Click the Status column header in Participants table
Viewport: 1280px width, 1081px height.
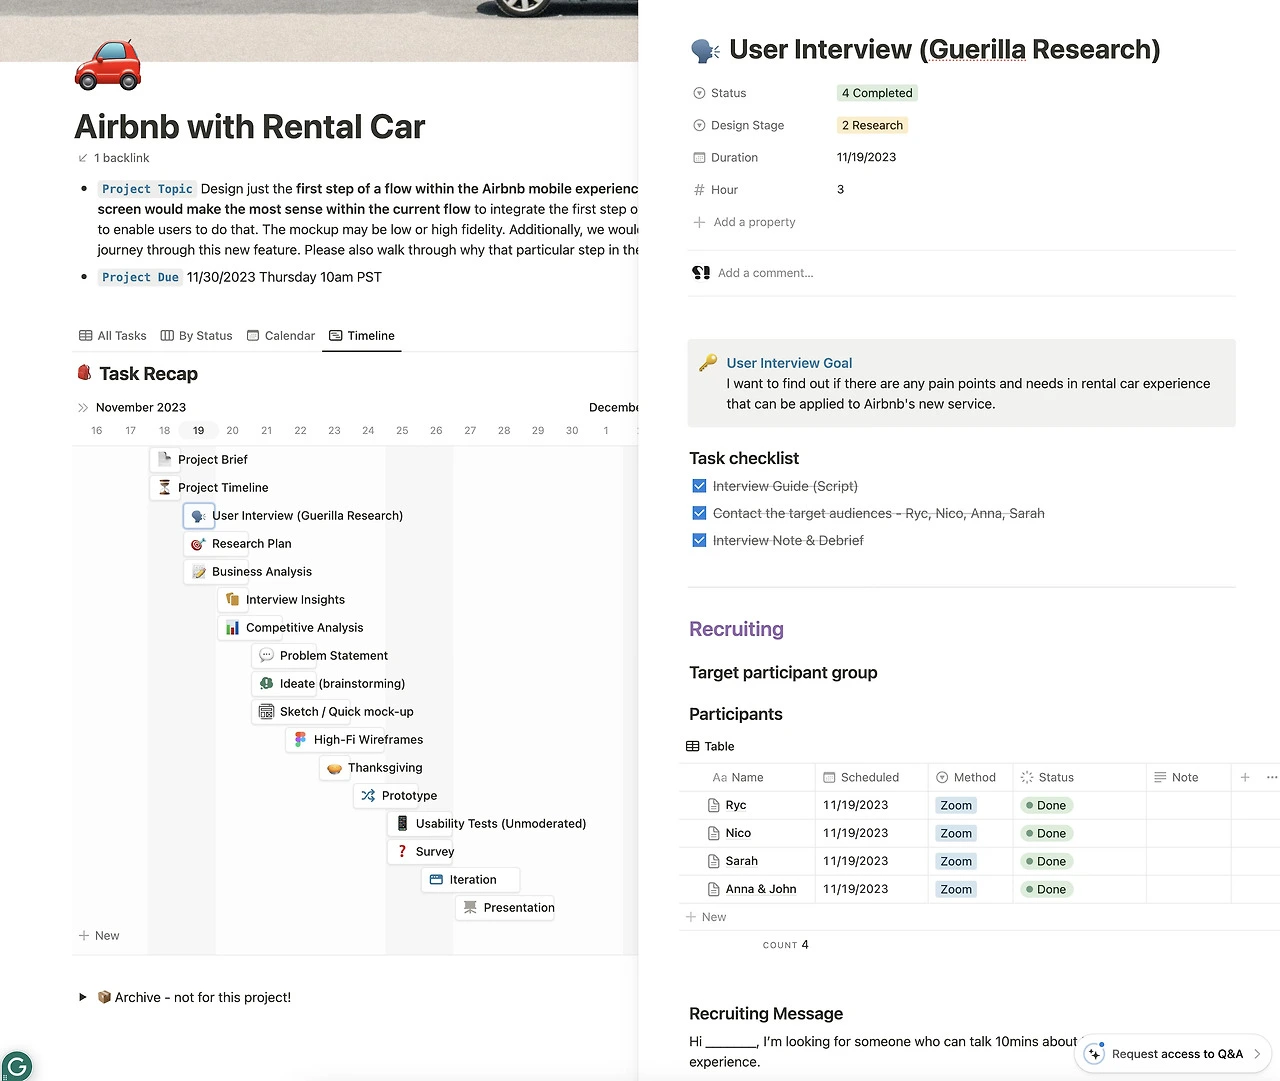(x=1079, y=777)
